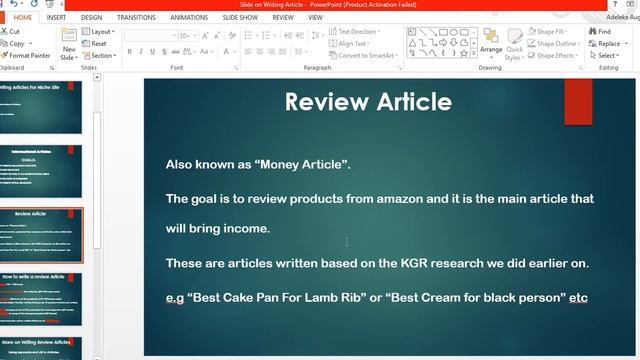The image size is (640, 360).
Task: Click the Format Painter tool
Action: coord(25,56)
